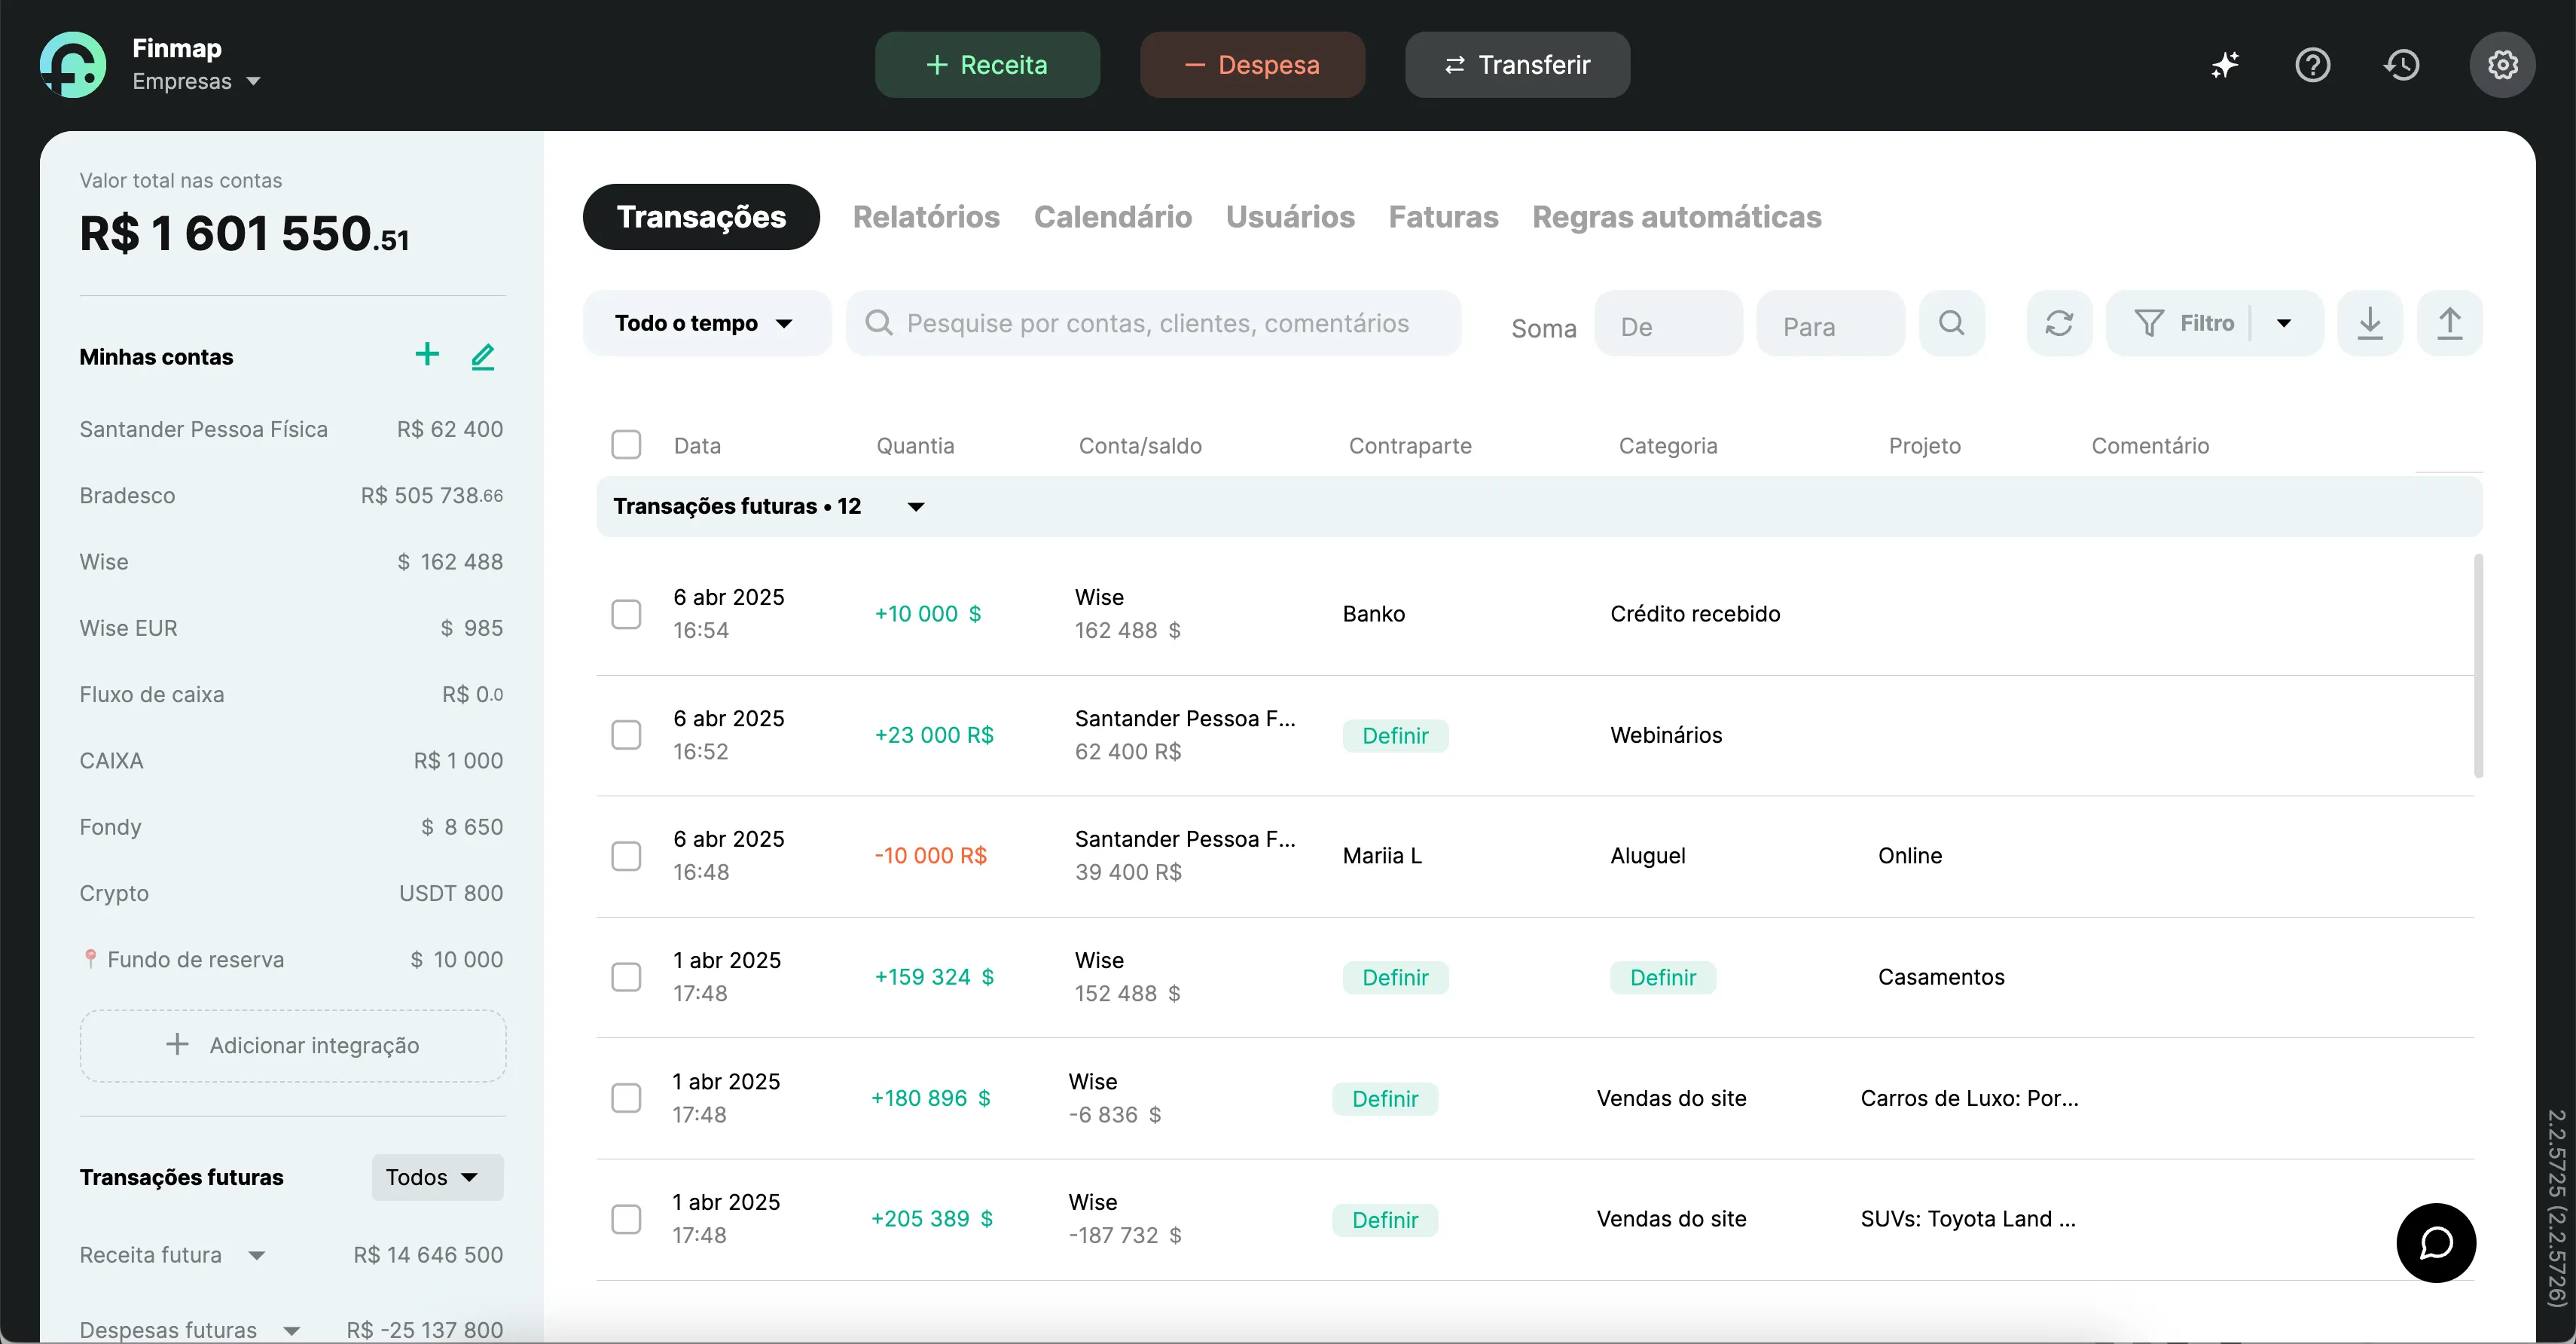The image size is (2576, 1344).
Task: Click the Receita button
Action: coord(987,65)
